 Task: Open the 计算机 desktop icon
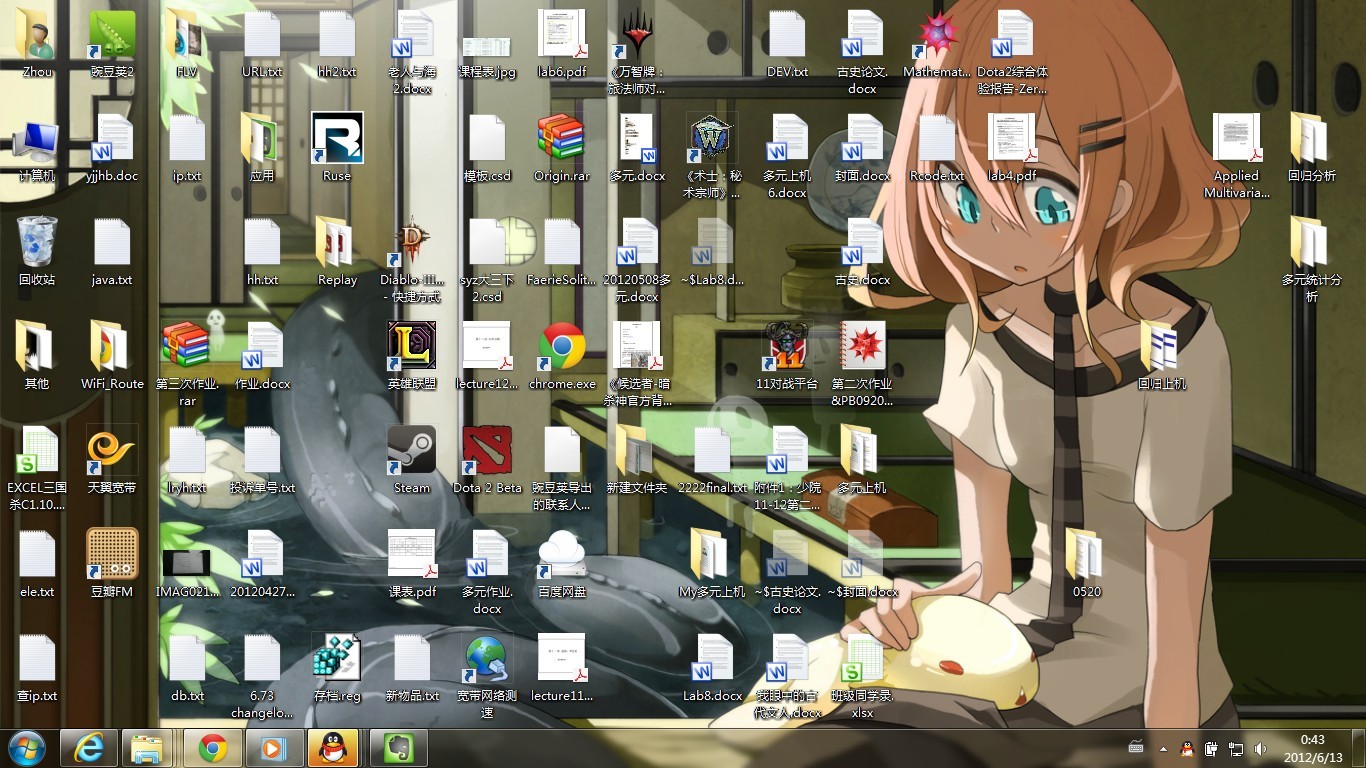click(x=37, y=138)
